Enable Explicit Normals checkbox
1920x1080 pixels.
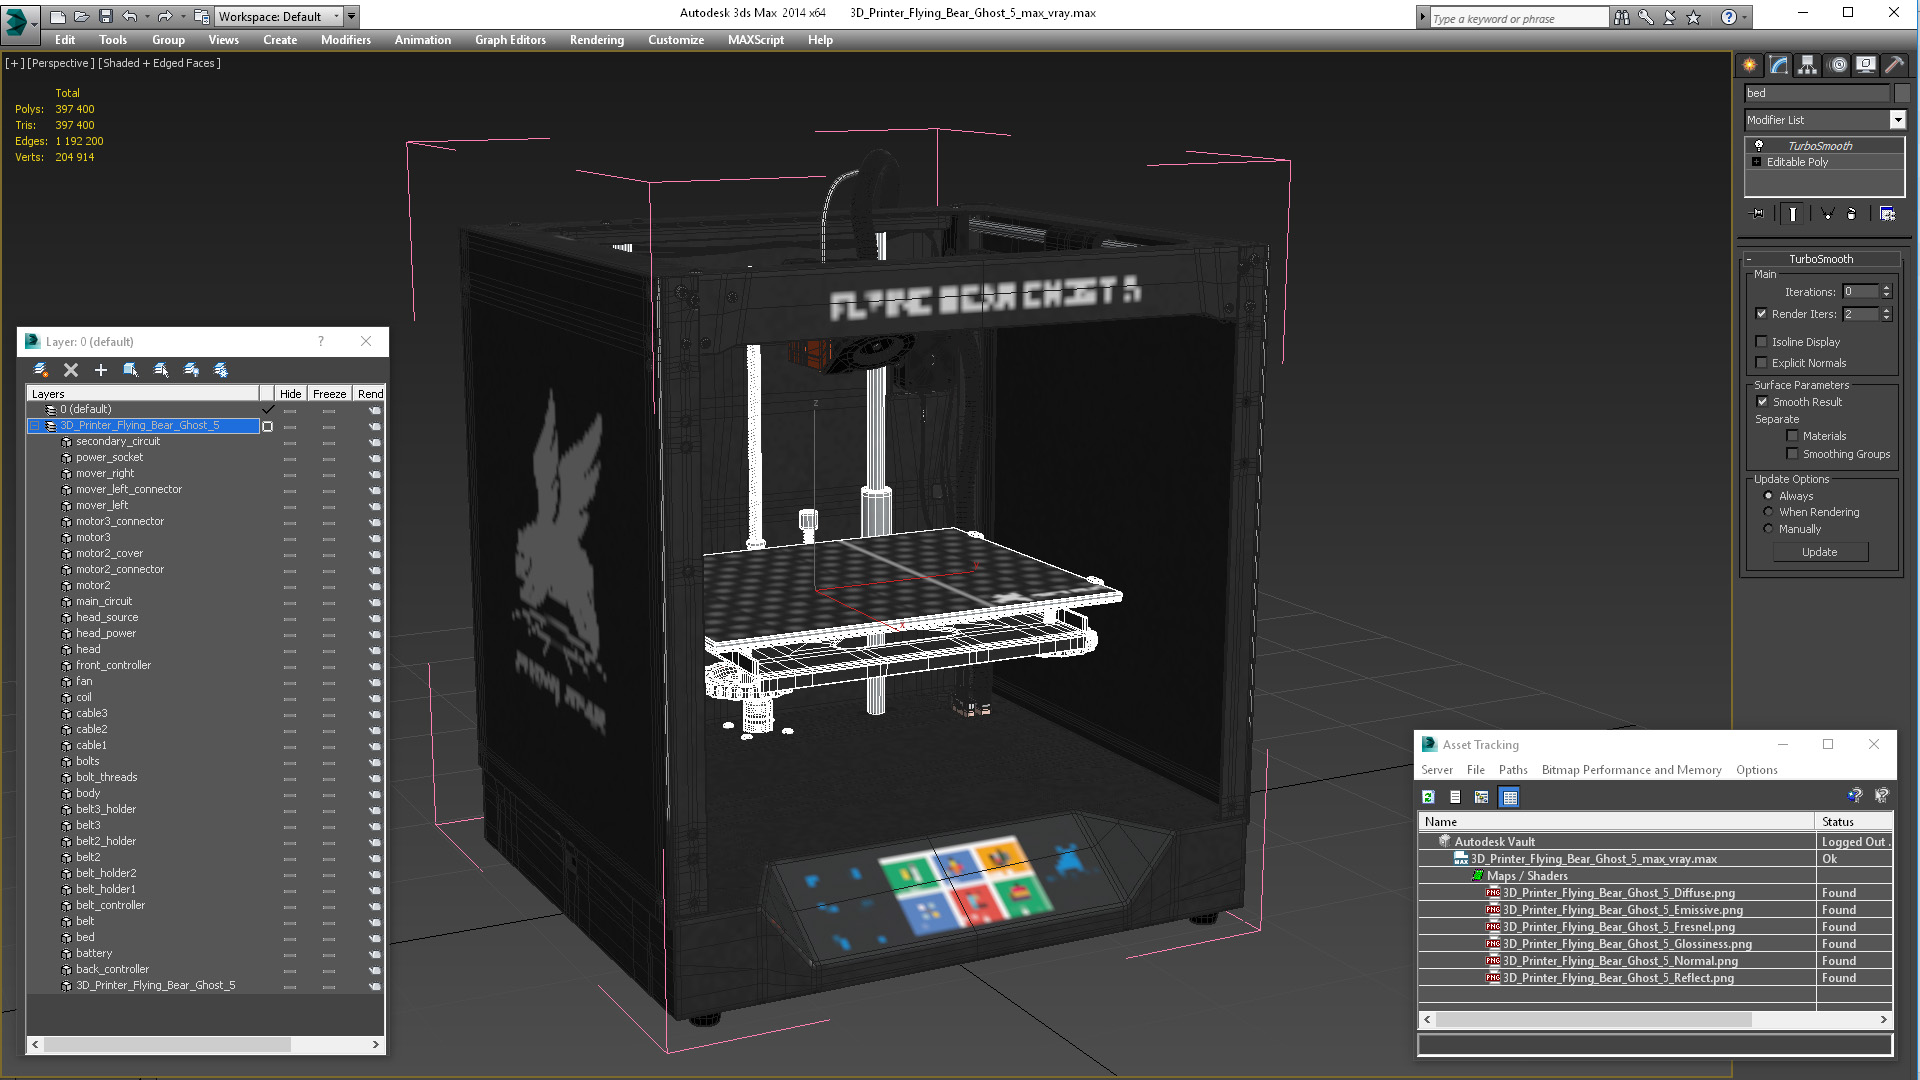pyautogui.click(x=1762, y=363)
